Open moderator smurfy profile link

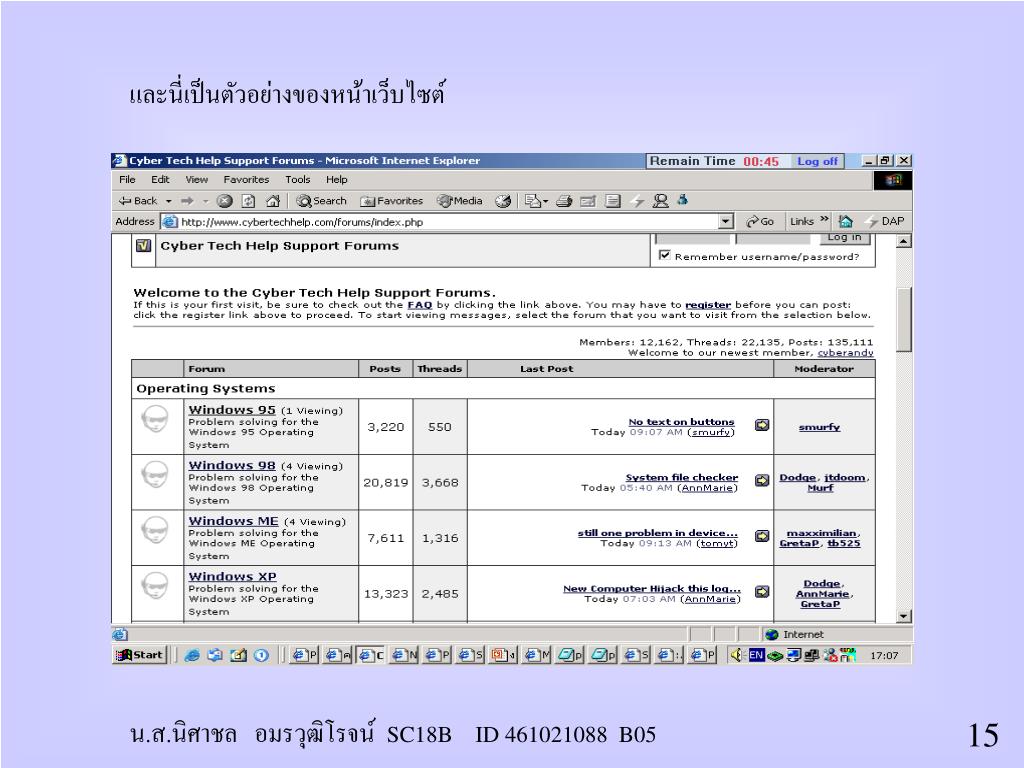[x=819, y=427]
